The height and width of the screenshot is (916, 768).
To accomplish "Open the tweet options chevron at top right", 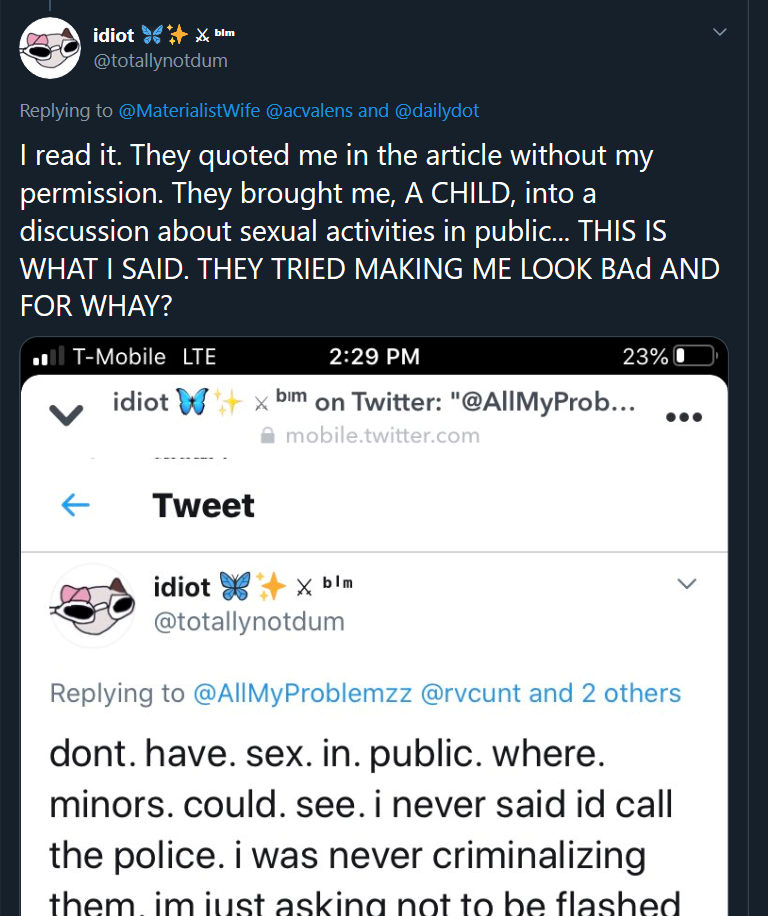I will coord(719,33).
